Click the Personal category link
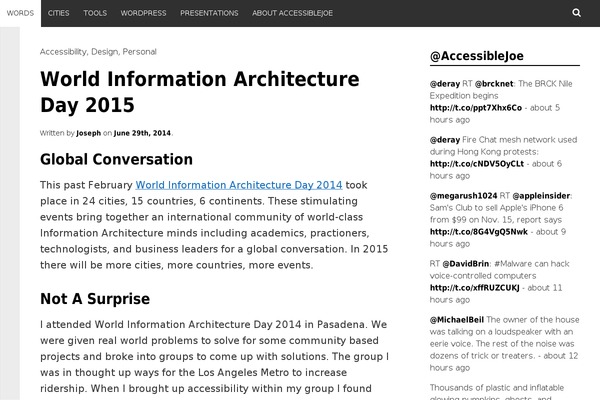Viewport: 600px width, 400px height. point(140,52)
